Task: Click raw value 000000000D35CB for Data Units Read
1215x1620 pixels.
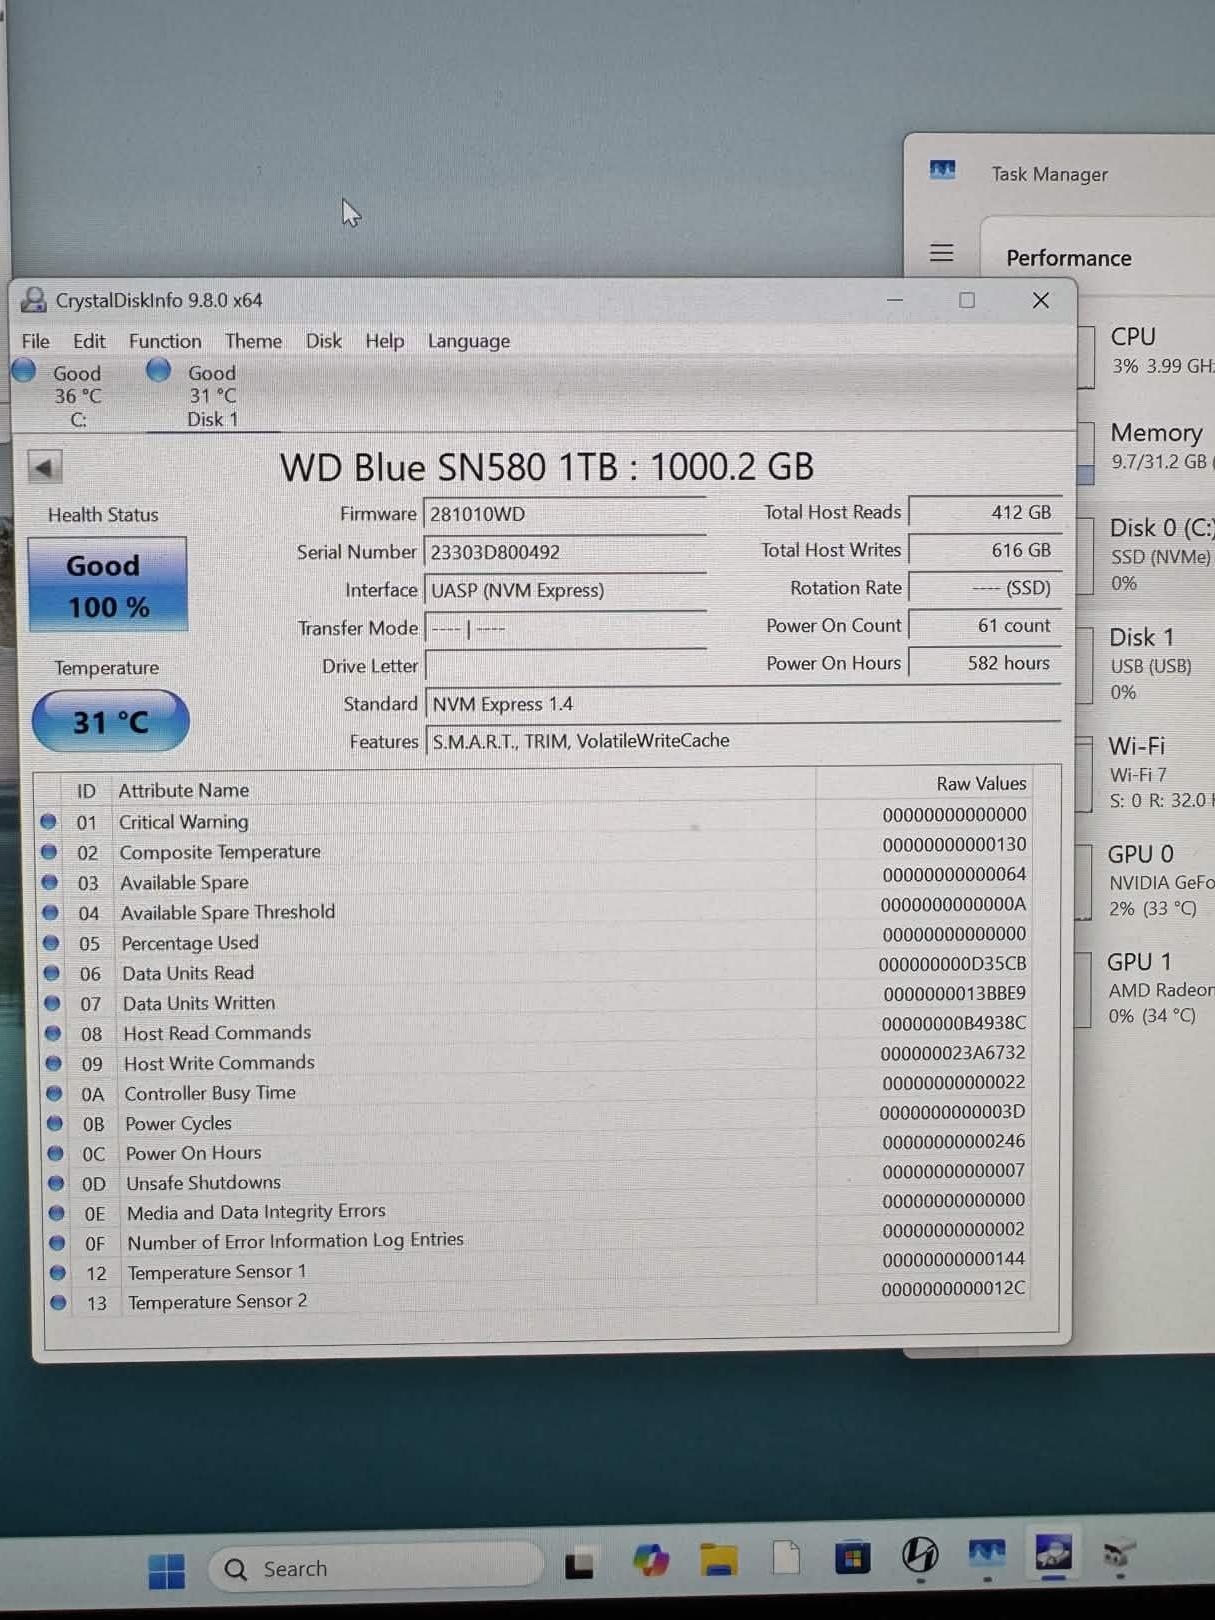Action: pyautogui.click(x=952, y=964)
